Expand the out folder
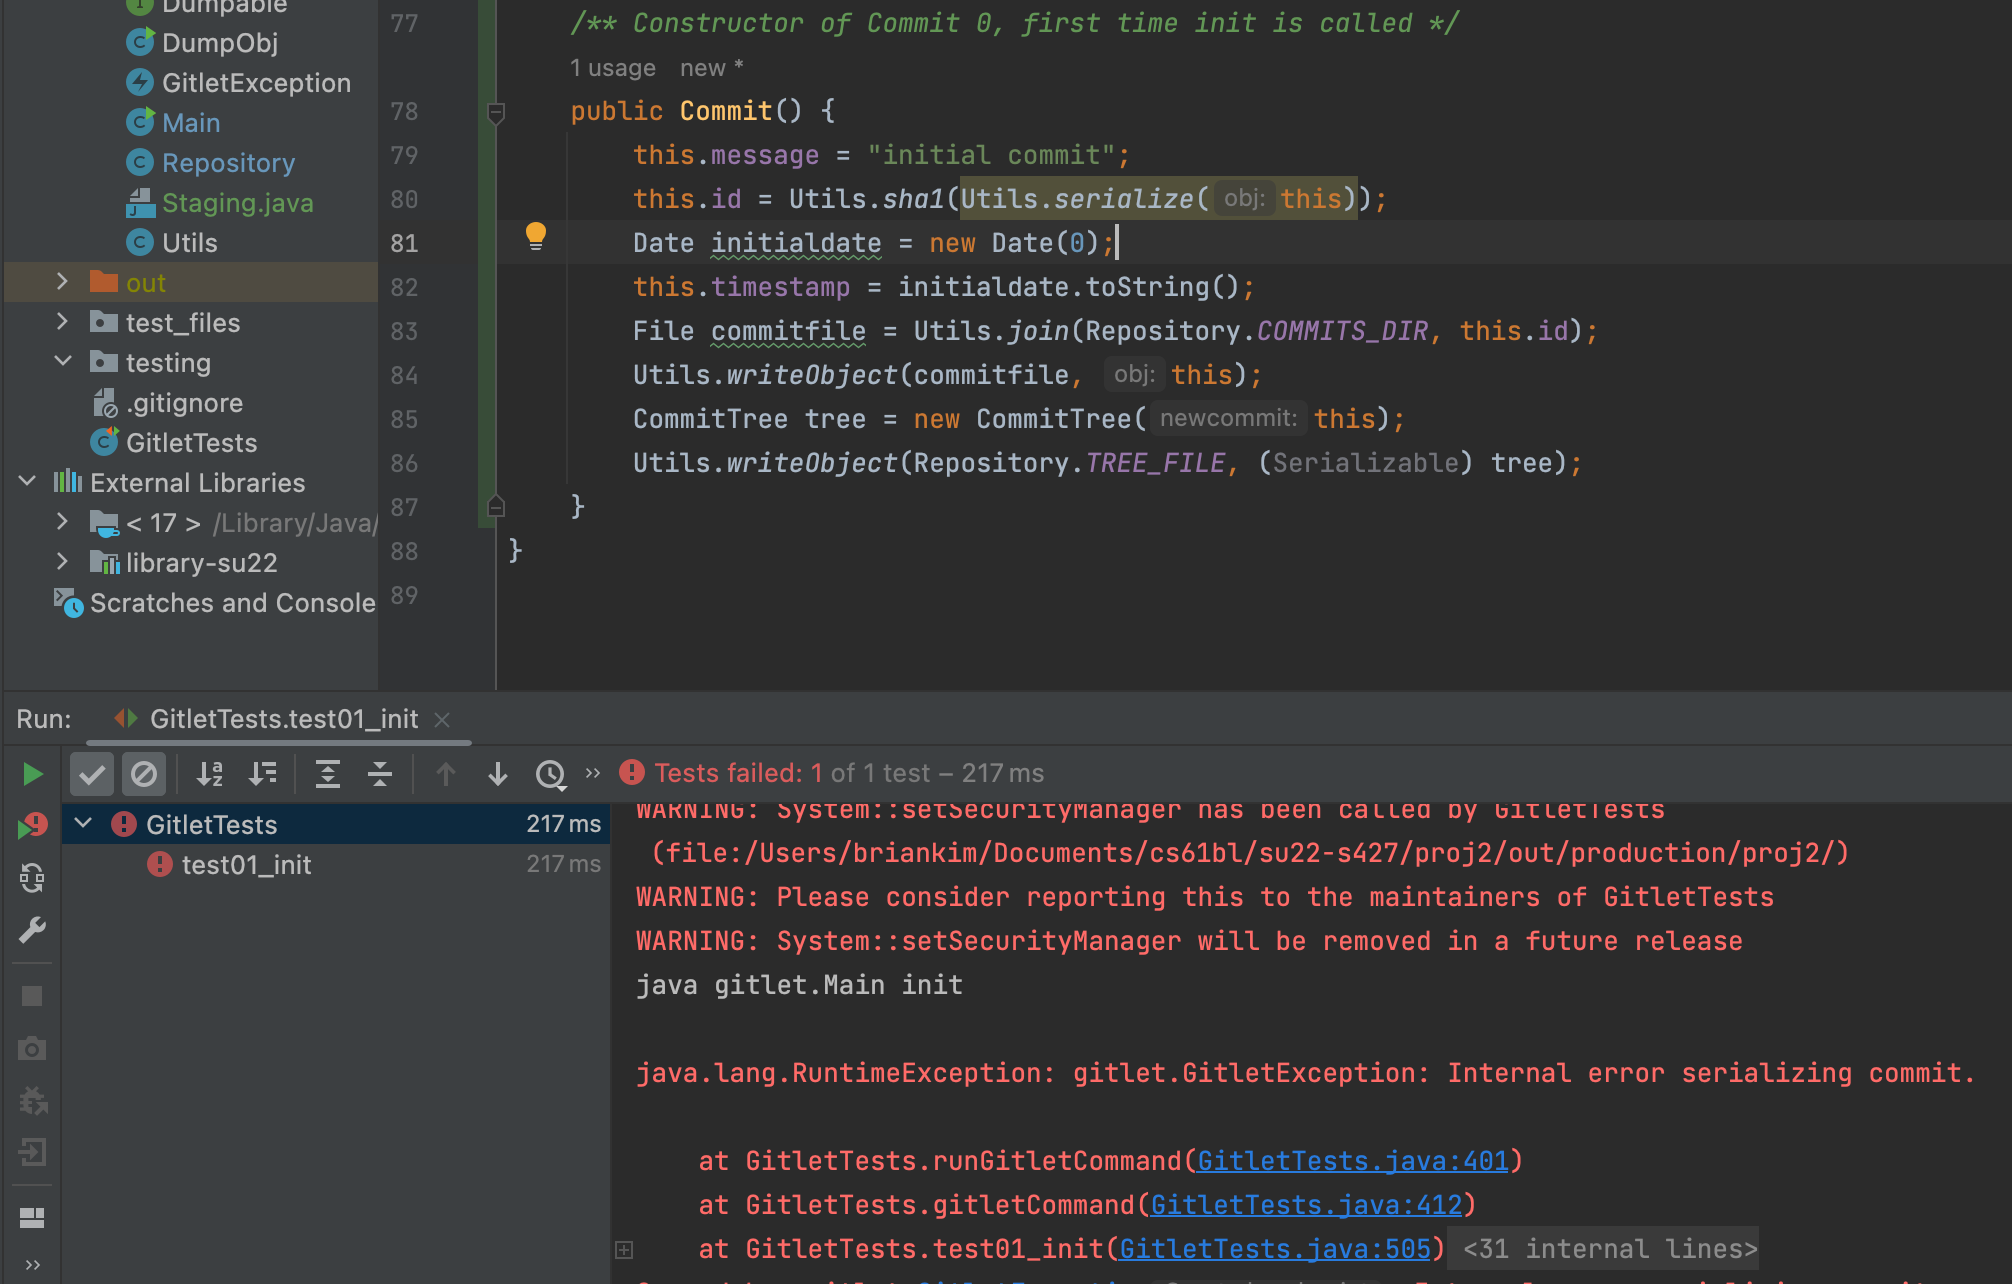 [62, 282]
